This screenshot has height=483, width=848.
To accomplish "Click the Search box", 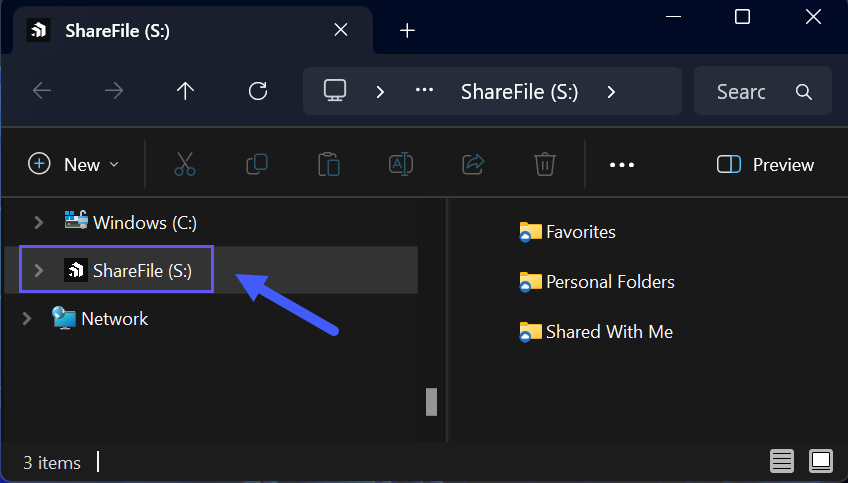I will point(763,91).
